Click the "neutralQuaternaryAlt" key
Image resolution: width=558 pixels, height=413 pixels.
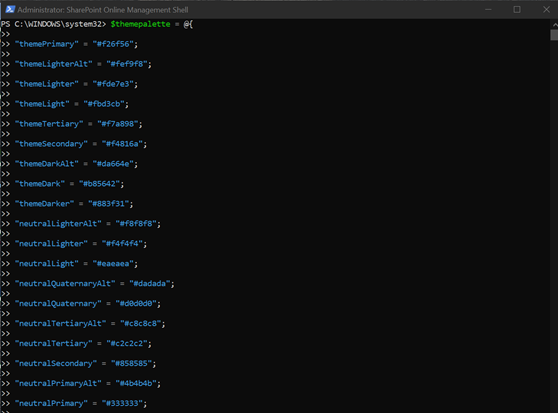coord(65,284)
